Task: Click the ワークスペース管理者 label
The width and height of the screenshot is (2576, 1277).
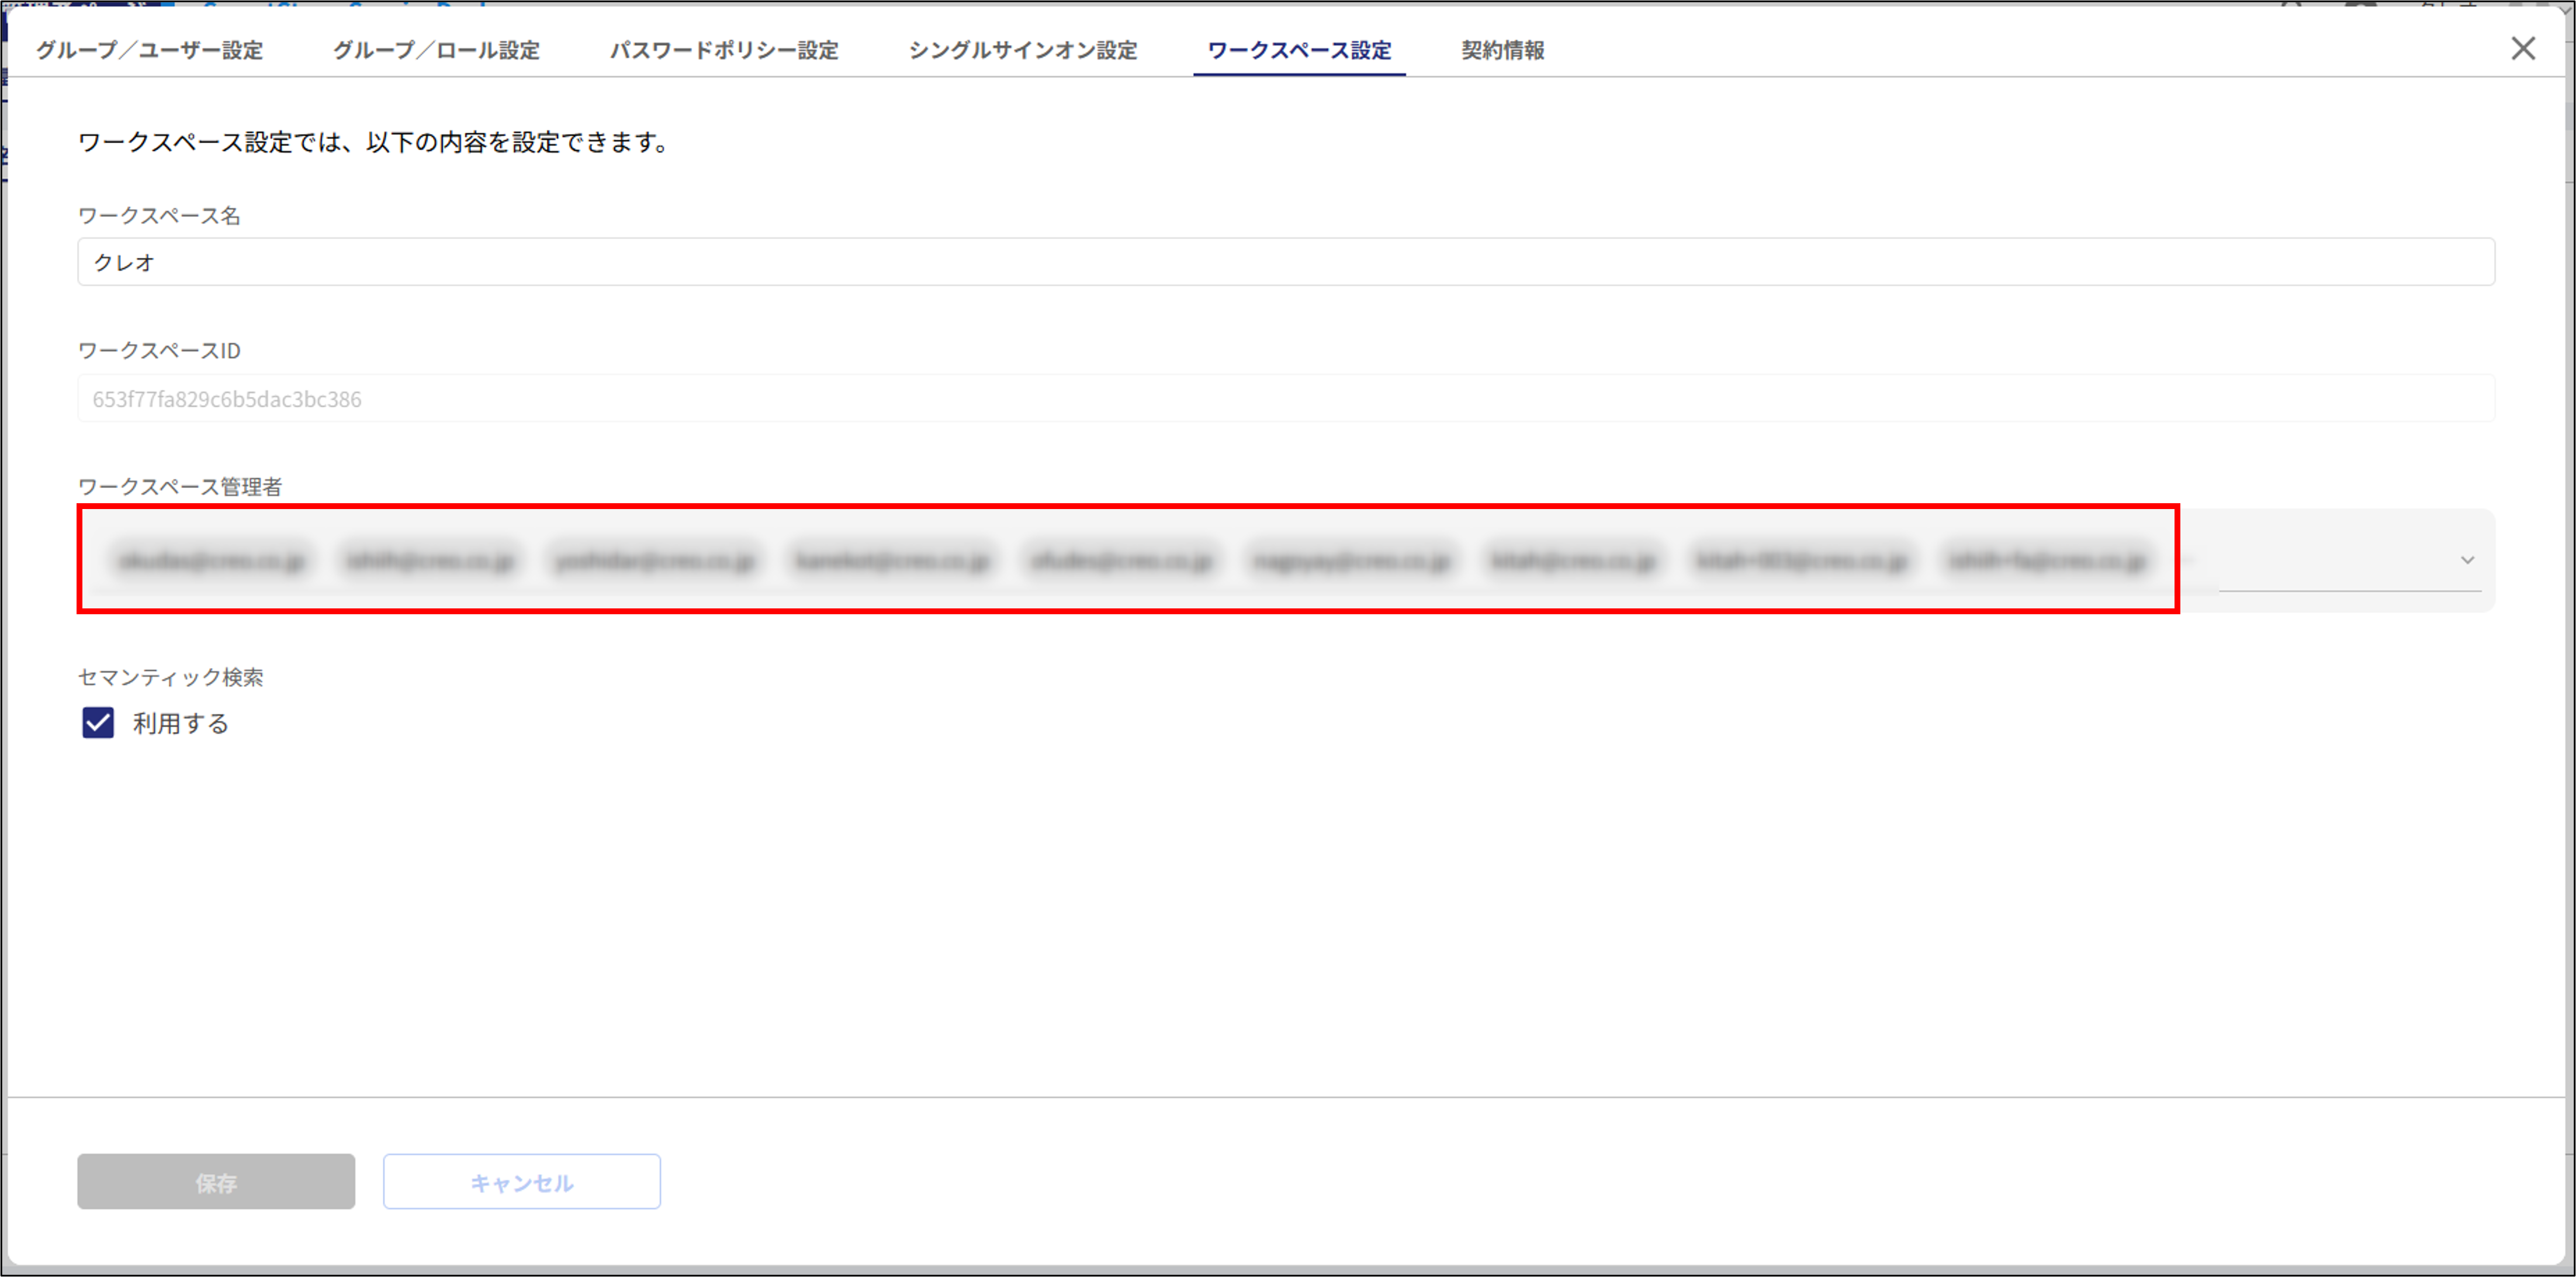Action: pos(180,487)
